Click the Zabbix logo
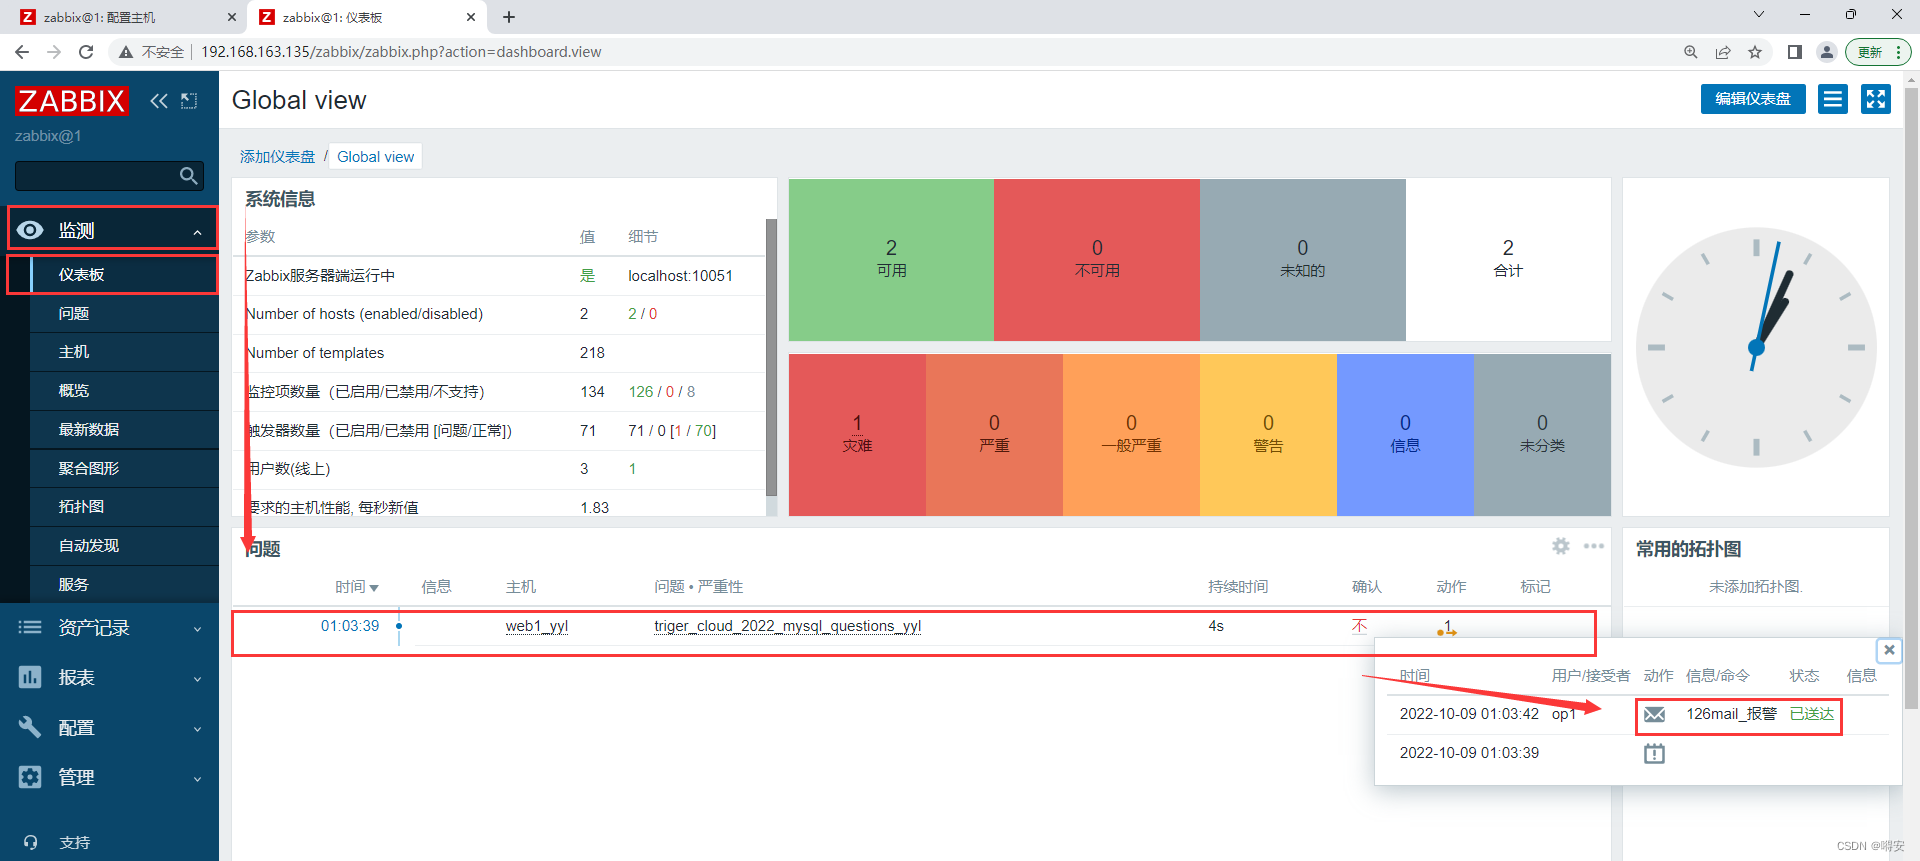1920x861 pixels. click(71, 101)
